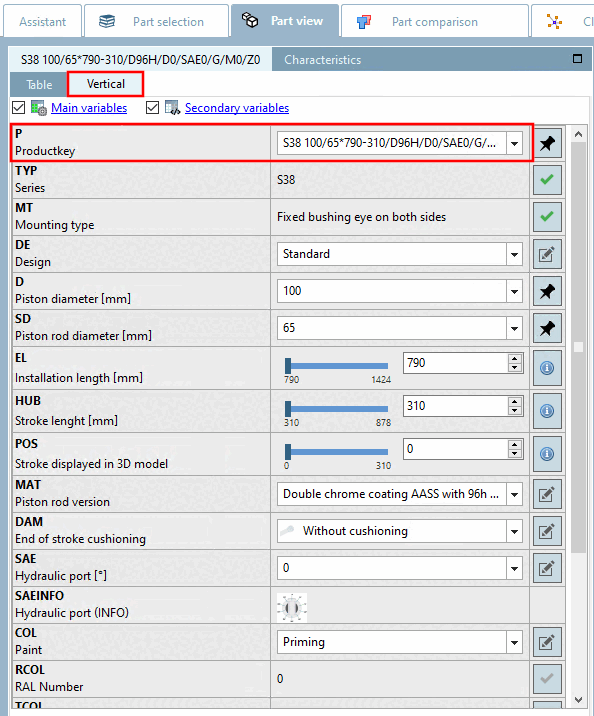The height and width of the screenshot is (716, 594).
Task: Switch to the Part comparison tab
Action: 435,21
